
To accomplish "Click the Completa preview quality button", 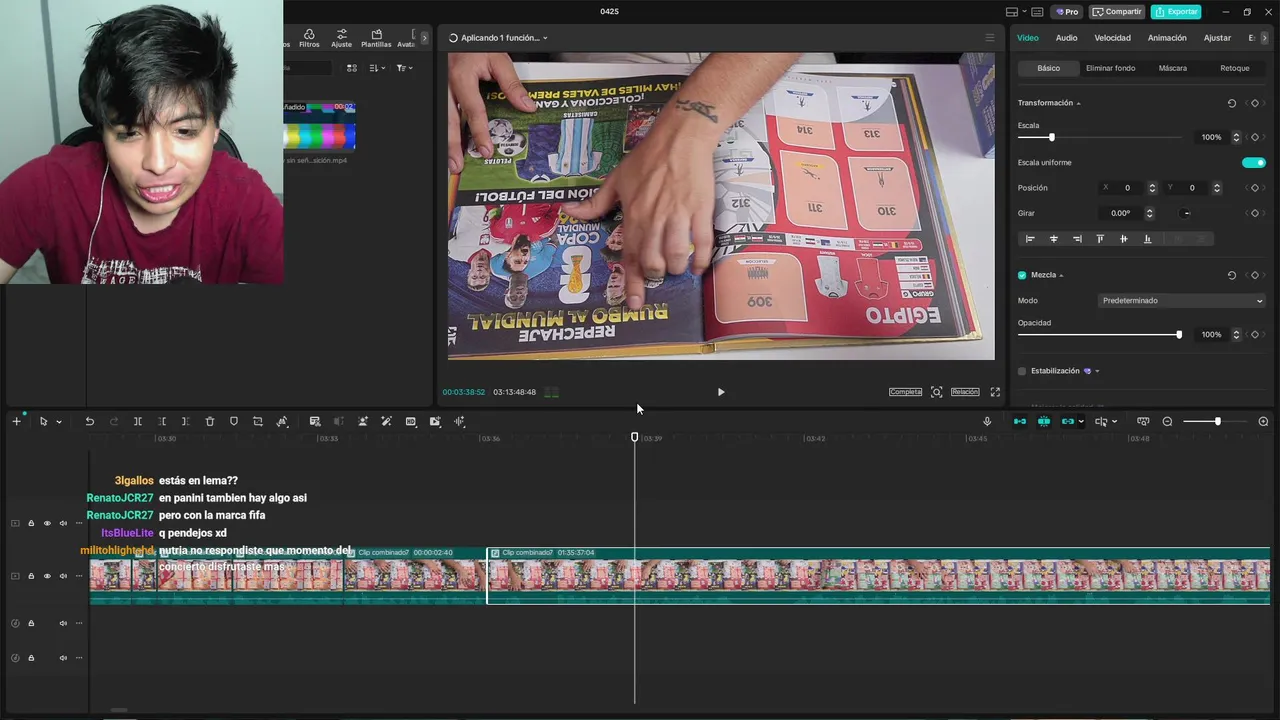I will pyautogui.click(x=905, y=392).
